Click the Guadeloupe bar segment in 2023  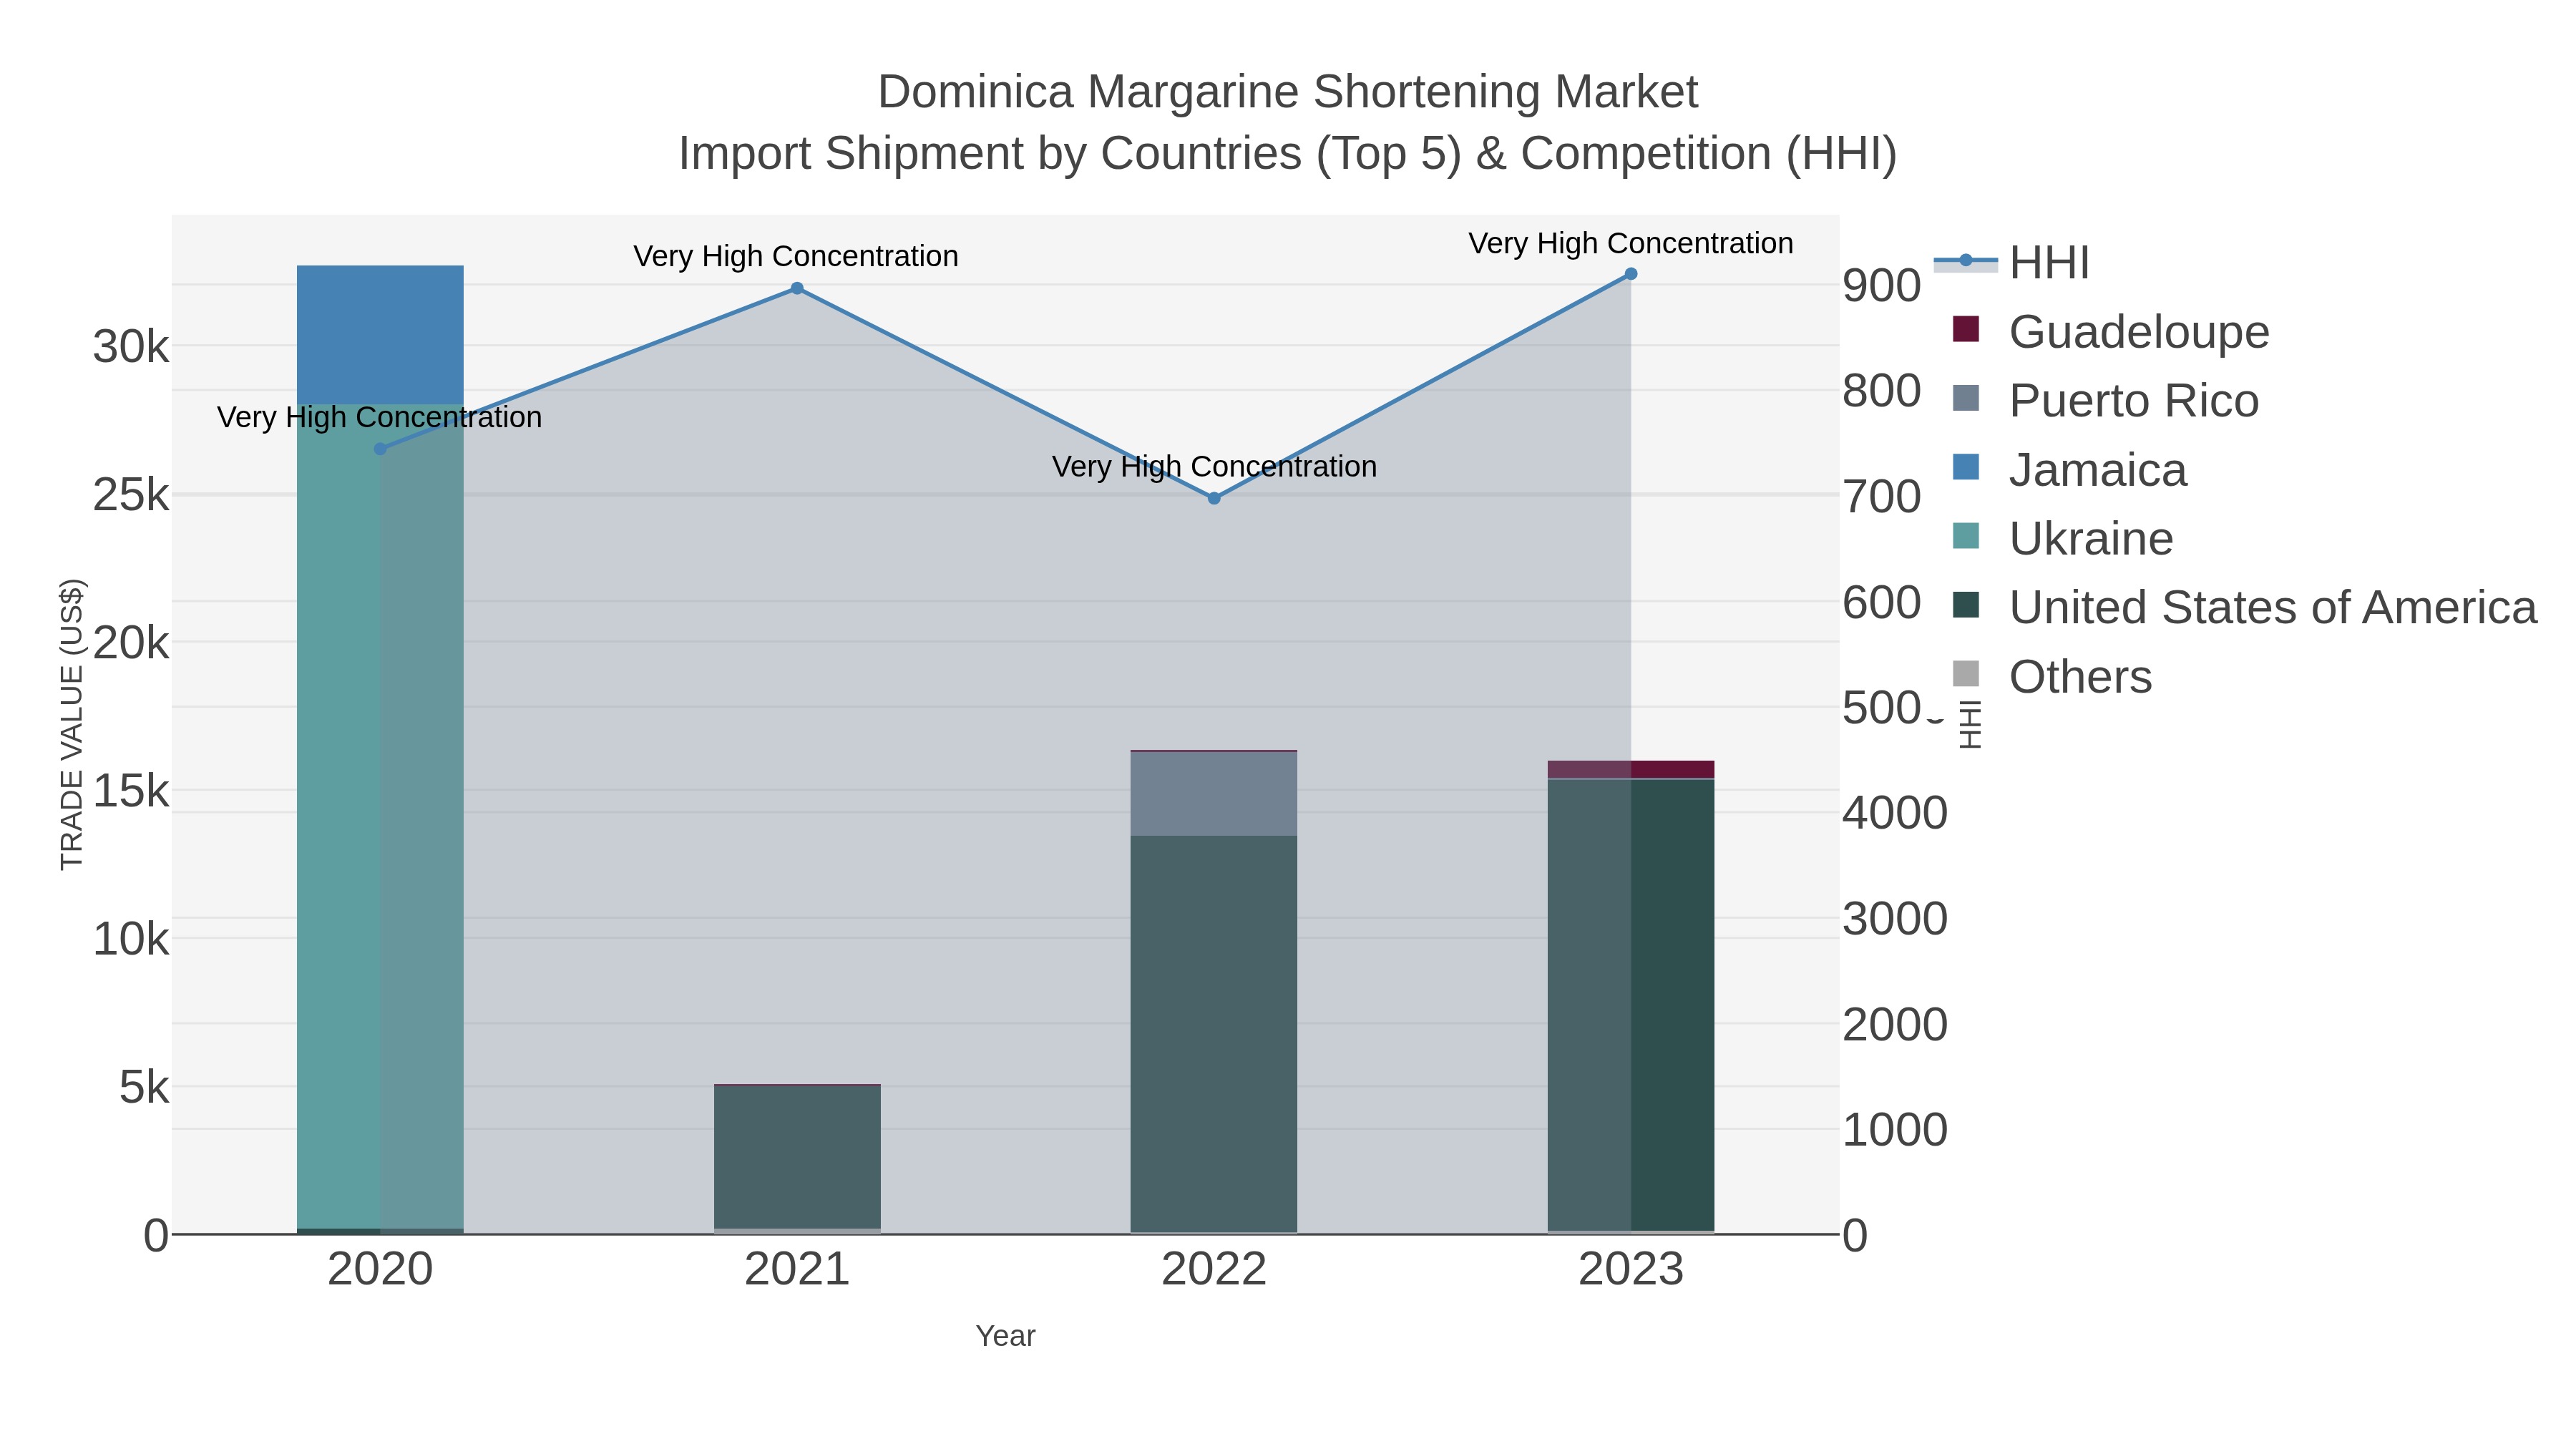click(1631, 769)
